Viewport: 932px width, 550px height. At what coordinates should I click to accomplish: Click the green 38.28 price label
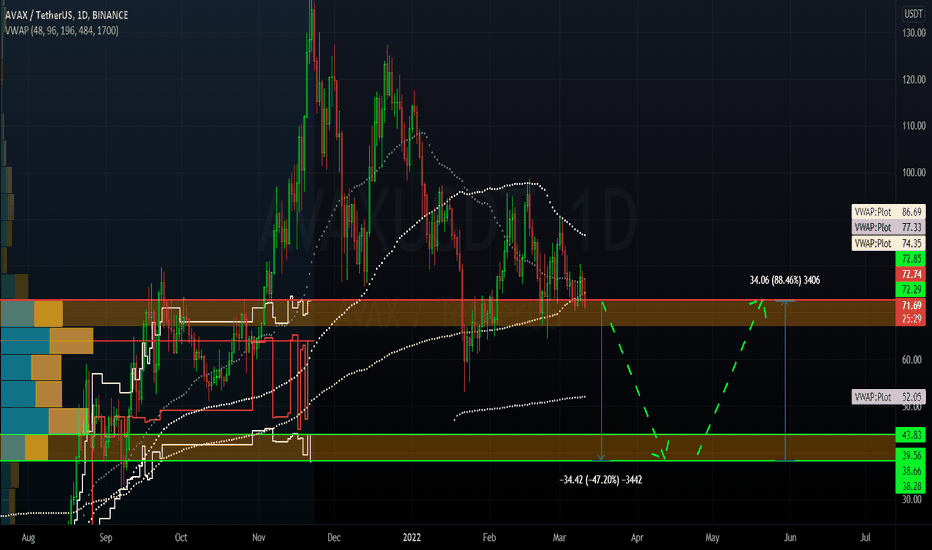coord(911,486)
